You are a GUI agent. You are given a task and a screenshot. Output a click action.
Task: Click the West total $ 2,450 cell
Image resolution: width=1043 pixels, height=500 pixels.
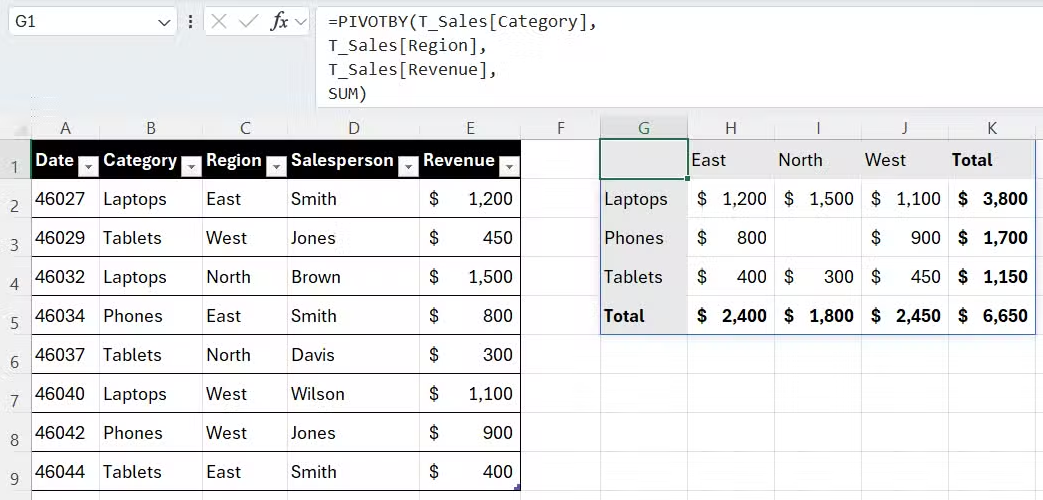905,316
